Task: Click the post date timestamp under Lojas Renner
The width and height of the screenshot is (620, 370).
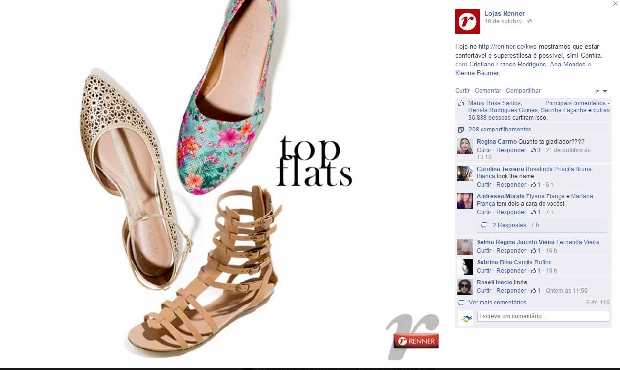Action: (x=503, y=21)
